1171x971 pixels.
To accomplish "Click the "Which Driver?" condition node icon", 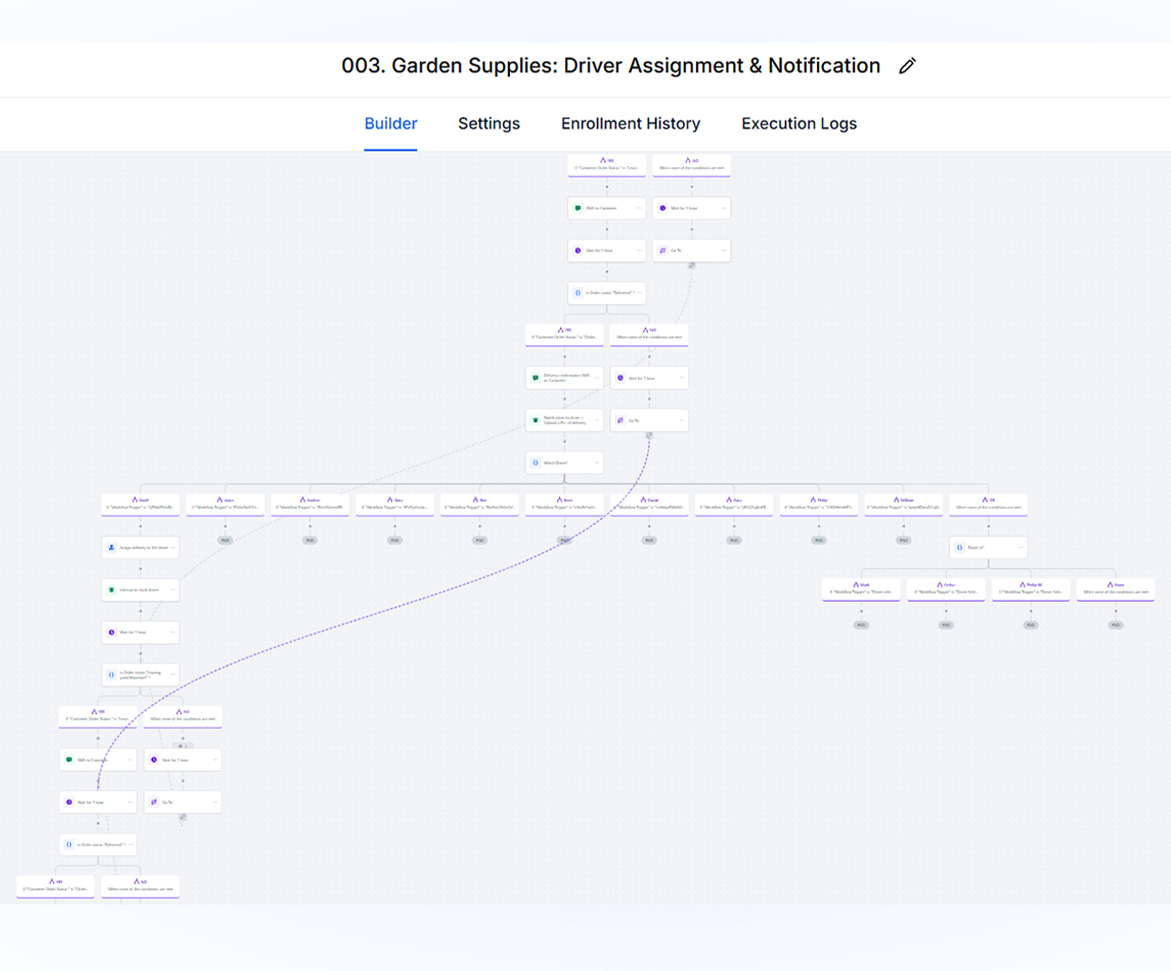I will (536, 463).
